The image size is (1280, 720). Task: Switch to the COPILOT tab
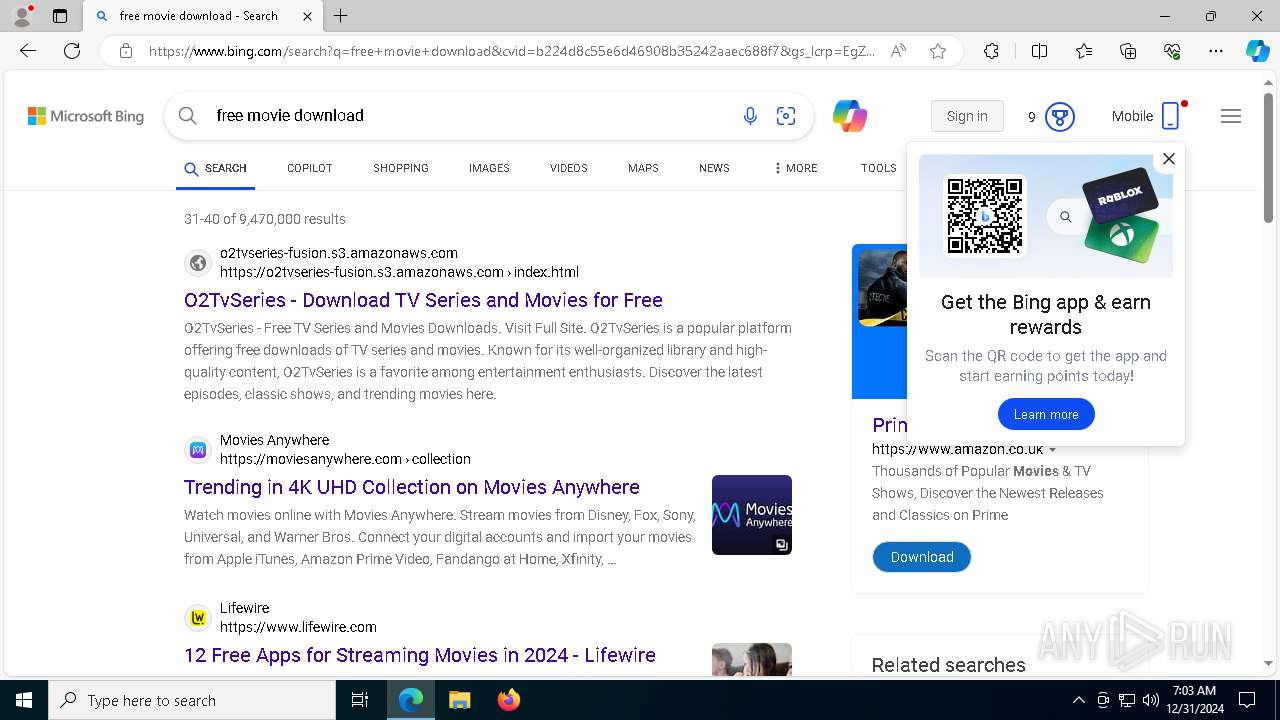310,168
